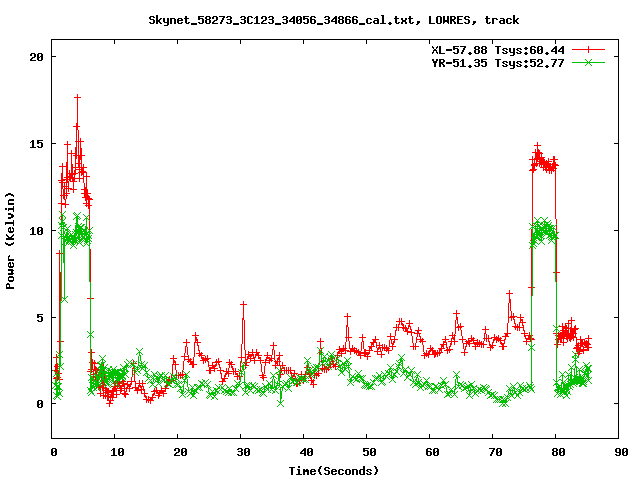Click the x-axis tick label 70
Viewport: 640px width, 480px height.
(x=495, y=452)
